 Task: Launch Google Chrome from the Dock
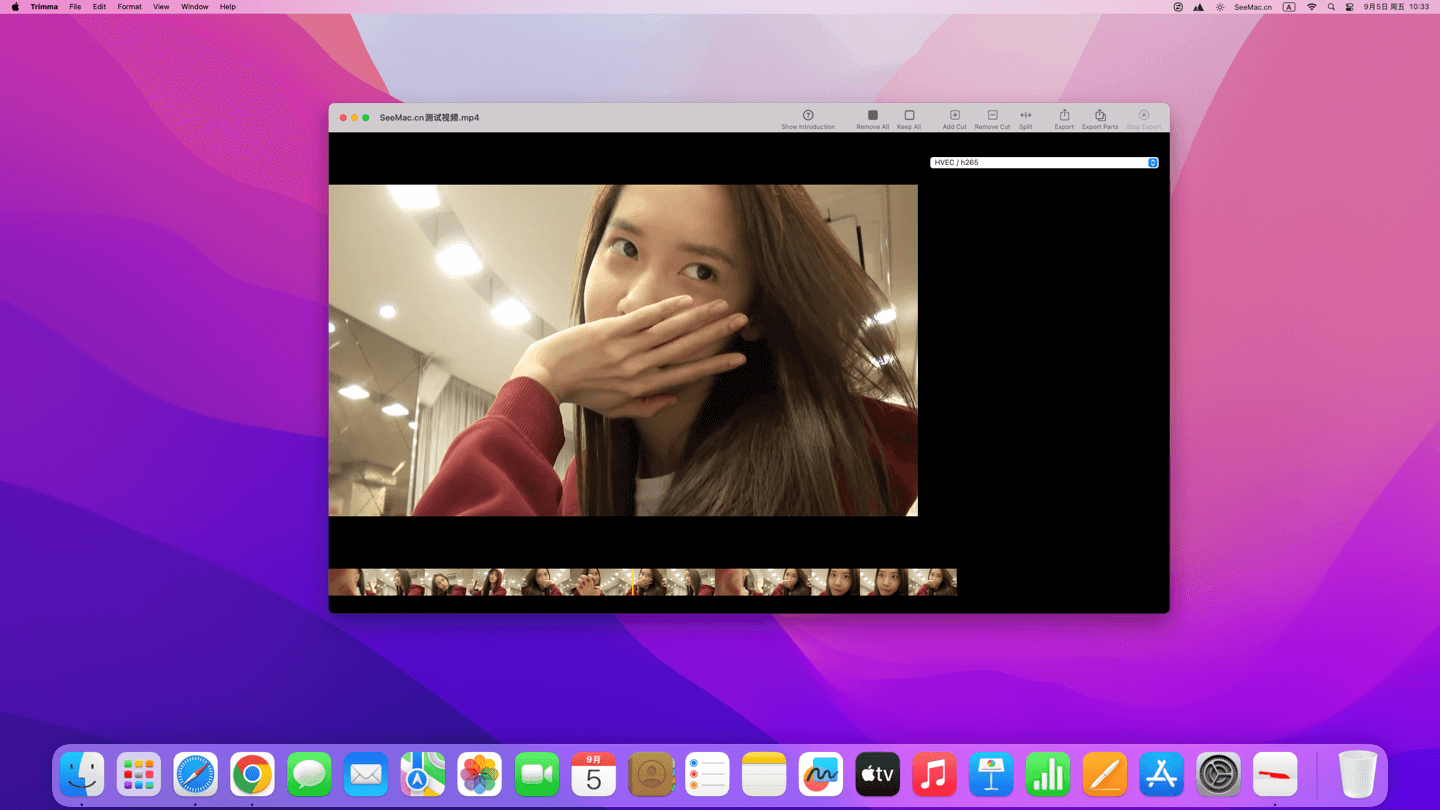252,775
